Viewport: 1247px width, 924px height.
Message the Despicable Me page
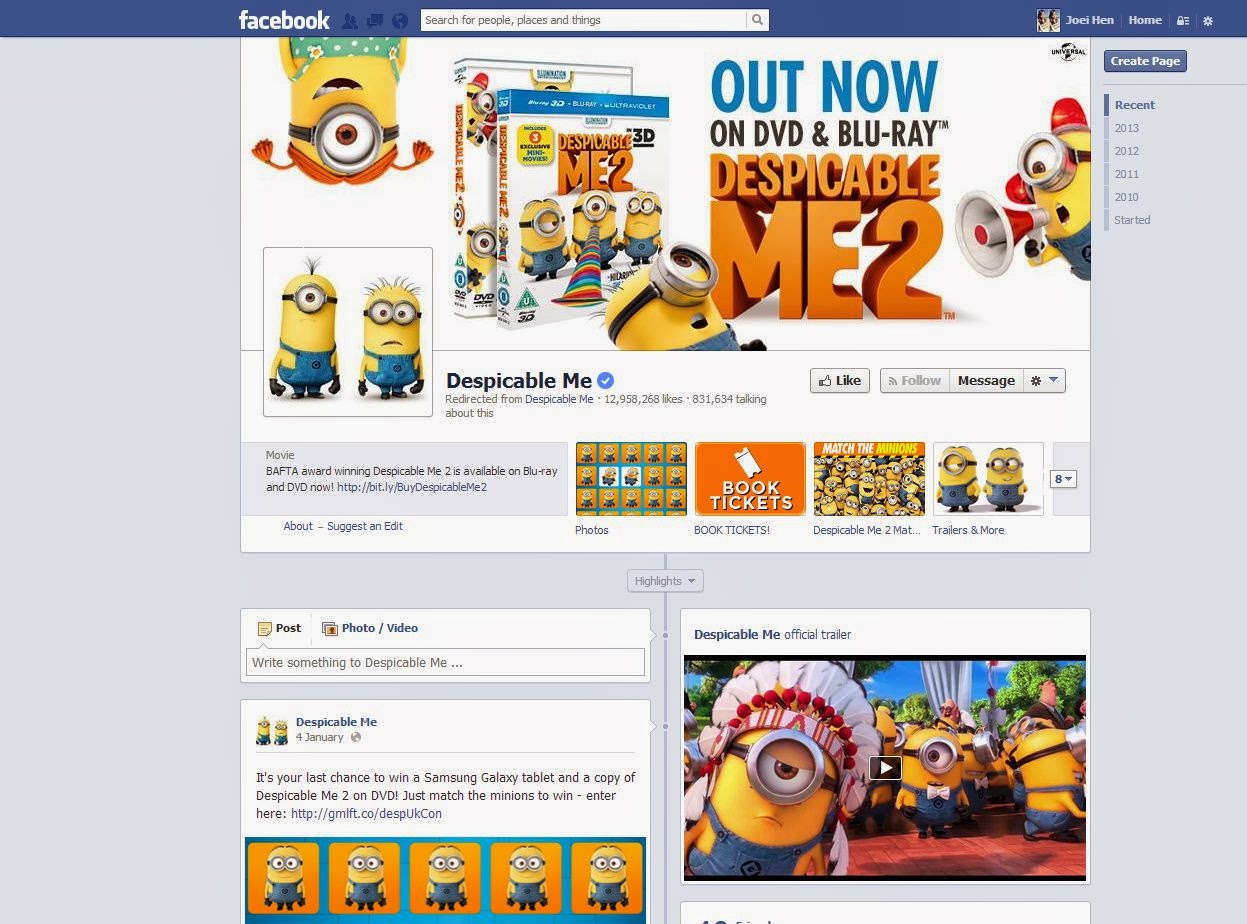(986, 380)
